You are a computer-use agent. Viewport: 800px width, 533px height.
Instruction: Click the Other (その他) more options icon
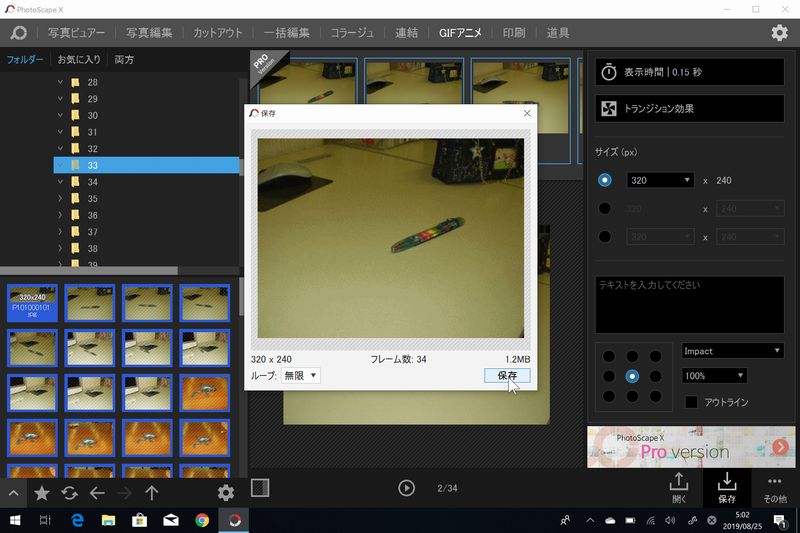(x=775, y=486)
